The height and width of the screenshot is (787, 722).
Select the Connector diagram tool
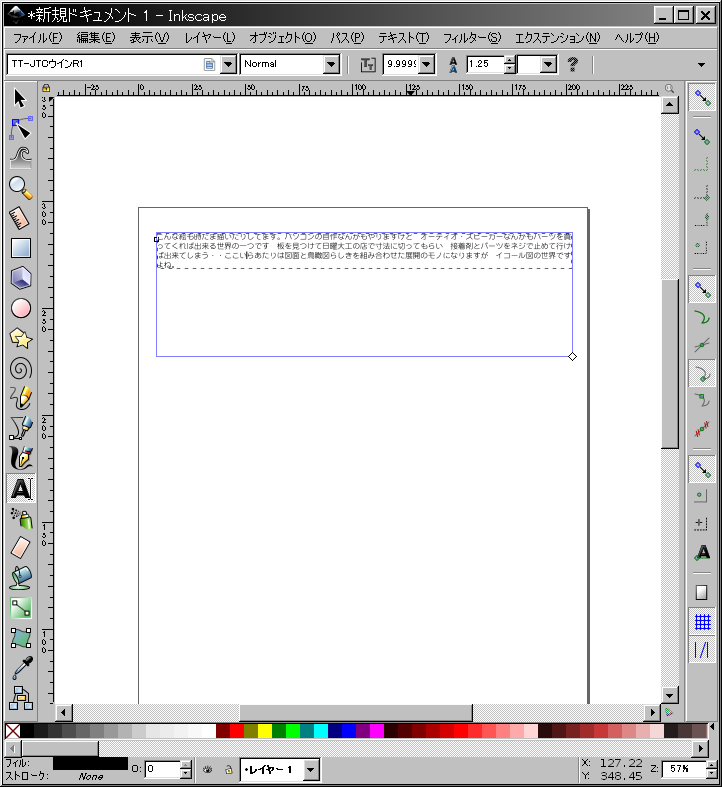click(x=20, y=697)
